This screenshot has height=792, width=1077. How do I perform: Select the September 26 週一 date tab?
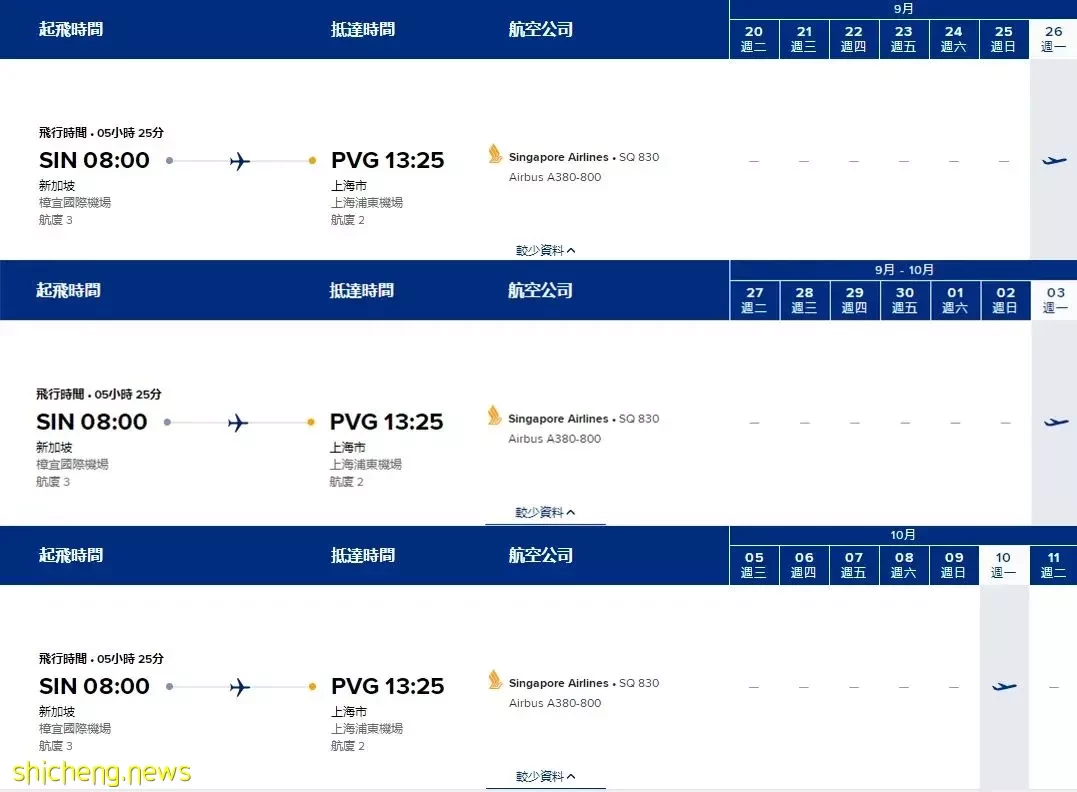[1053, 38]
